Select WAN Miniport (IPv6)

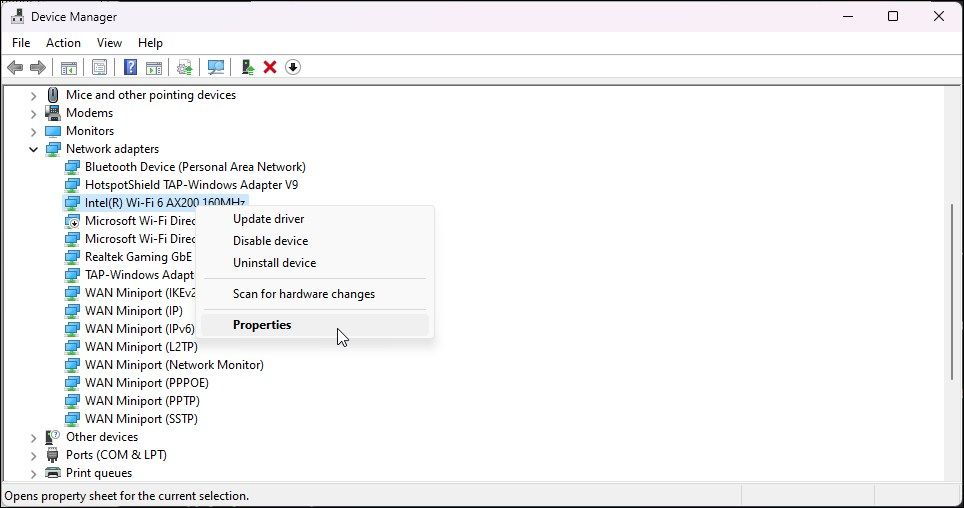(140, 328)
